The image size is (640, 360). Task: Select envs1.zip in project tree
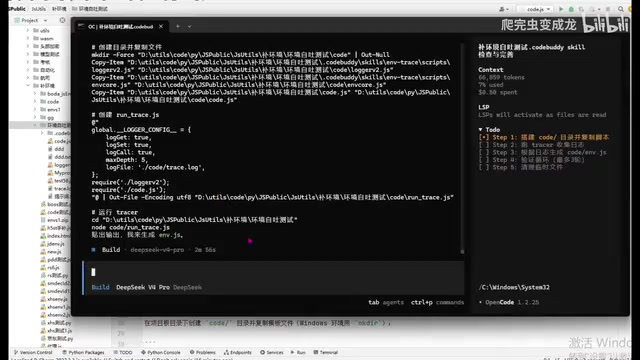coord(55,220)
